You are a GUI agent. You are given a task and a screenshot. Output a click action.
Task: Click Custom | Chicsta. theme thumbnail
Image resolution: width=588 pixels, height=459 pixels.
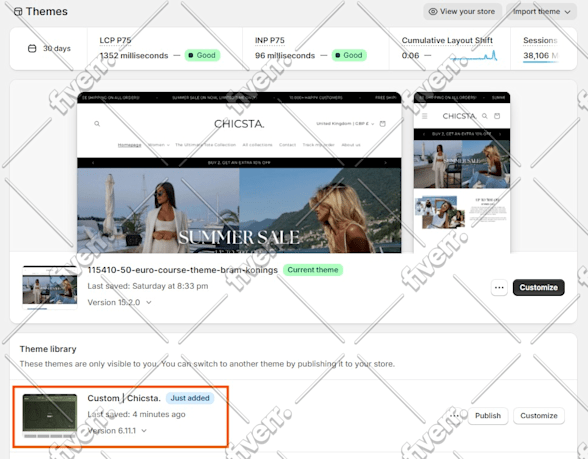click(50, 416)
